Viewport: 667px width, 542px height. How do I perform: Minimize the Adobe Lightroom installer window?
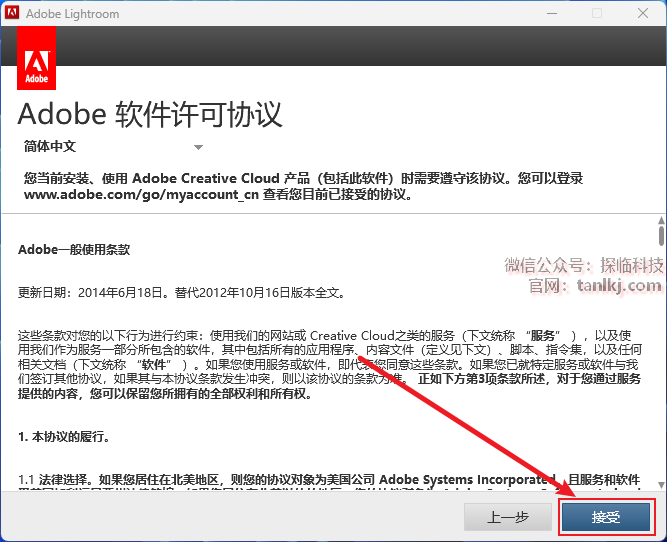pyautogui.click(x=550, y=13)
